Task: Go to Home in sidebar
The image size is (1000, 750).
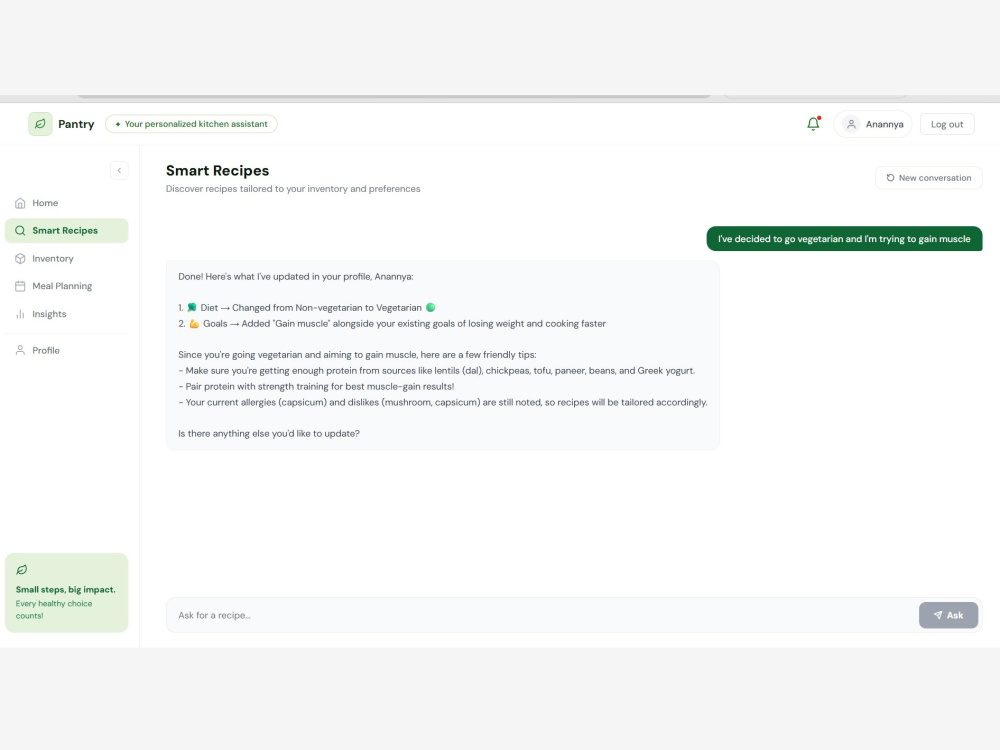Action: (x=66, y=203)
